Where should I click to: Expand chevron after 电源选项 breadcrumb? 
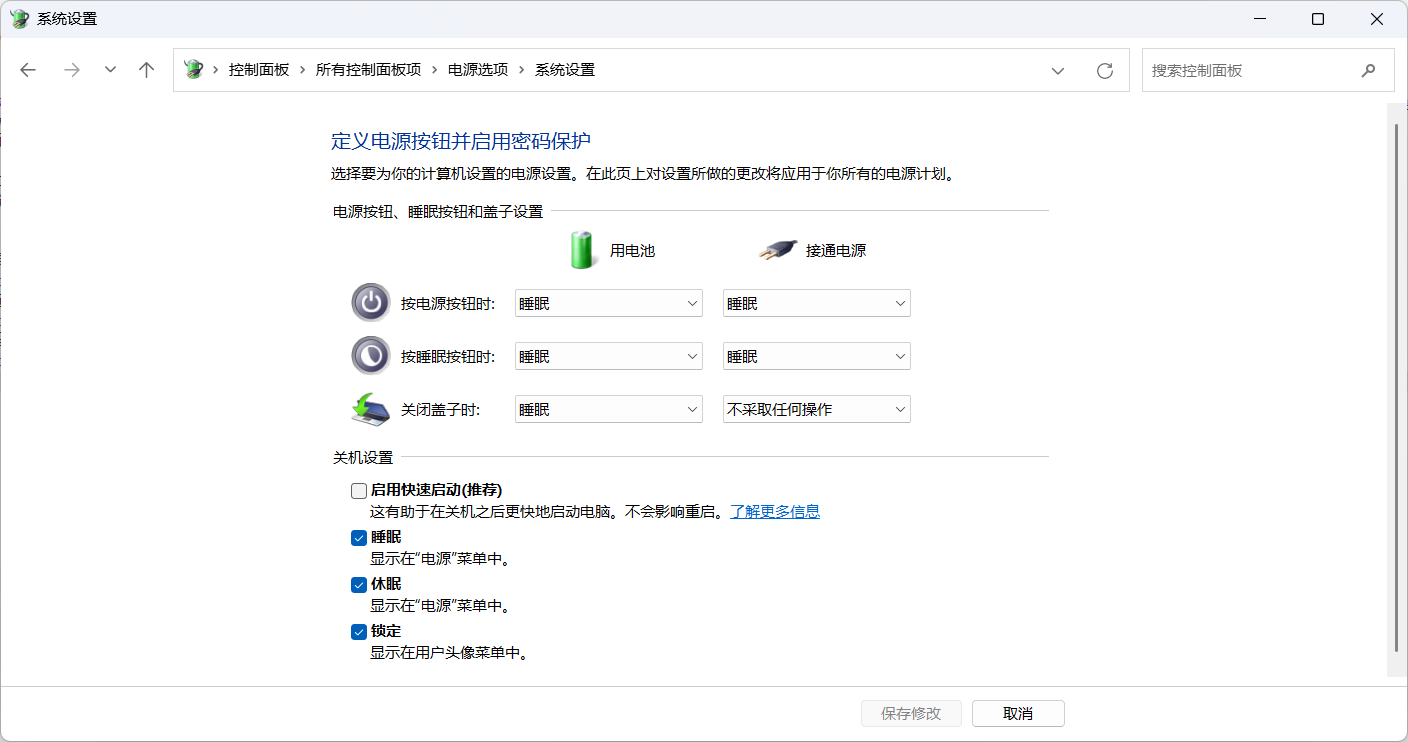click(521, 70)
